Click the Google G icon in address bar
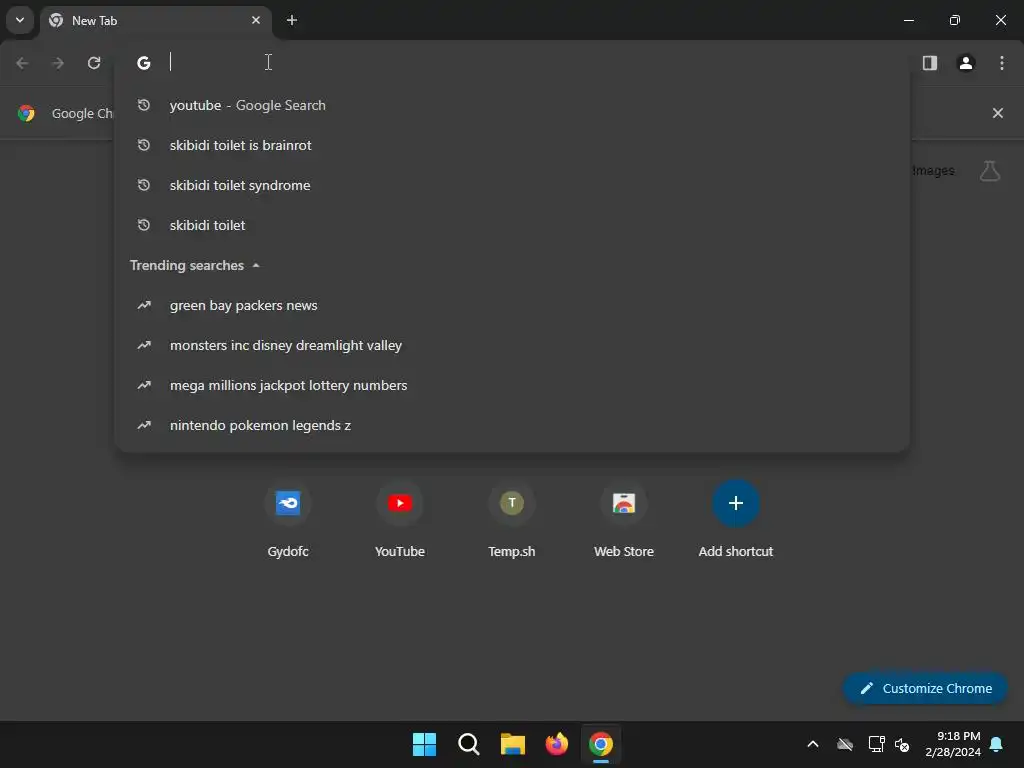Screen dimensions: 1024x768 144,63
